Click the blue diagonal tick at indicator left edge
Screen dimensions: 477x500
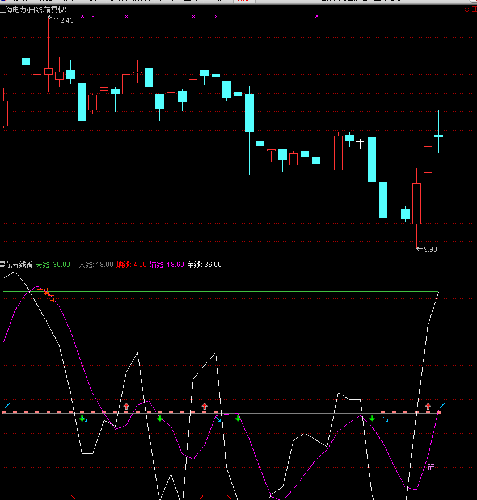(7, 406)
